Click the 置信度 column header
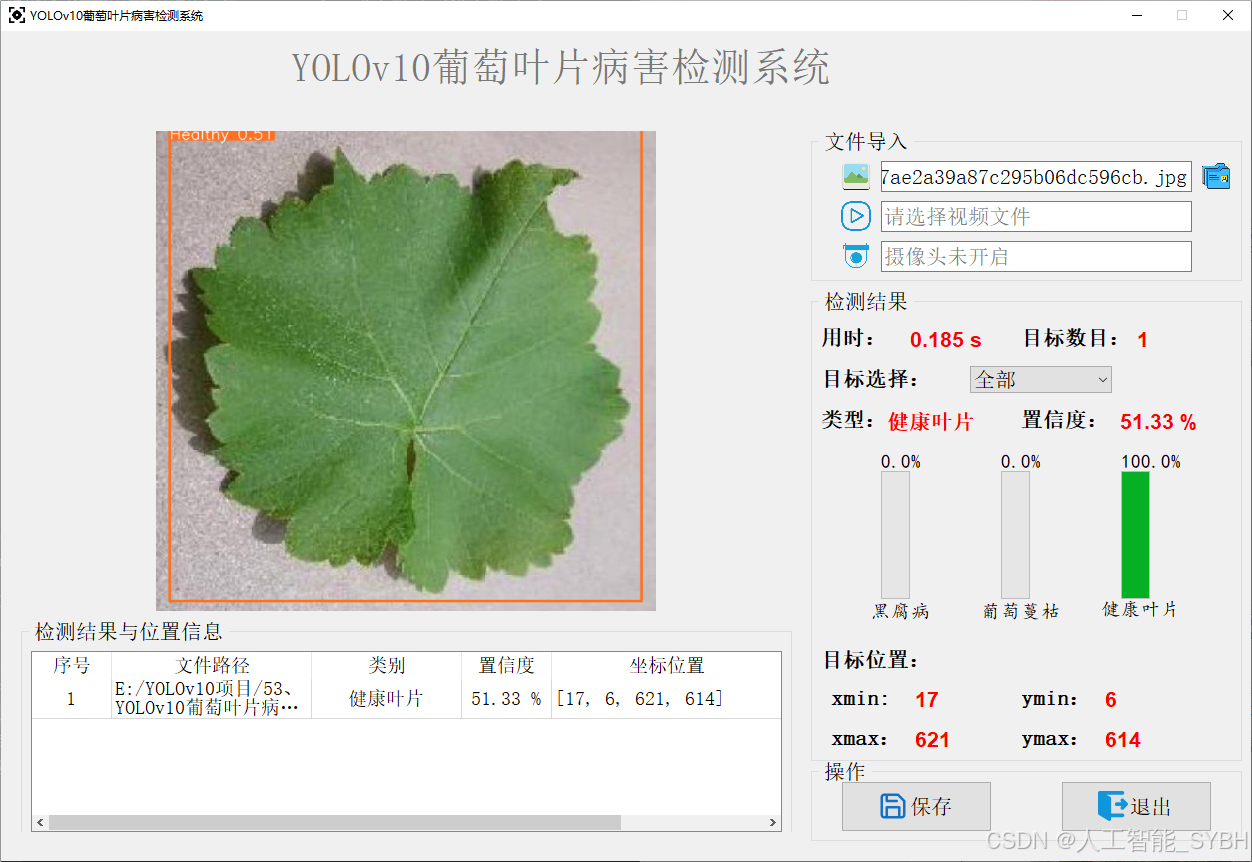The width and height of the screenshot is (1252, 862). click(x=506, y=666)
